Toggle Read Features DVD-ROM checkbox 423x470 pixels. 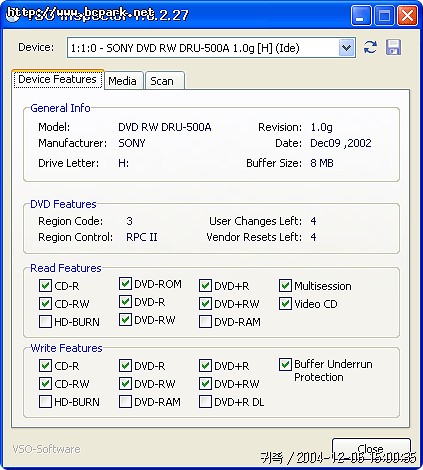tap(125, 284)
